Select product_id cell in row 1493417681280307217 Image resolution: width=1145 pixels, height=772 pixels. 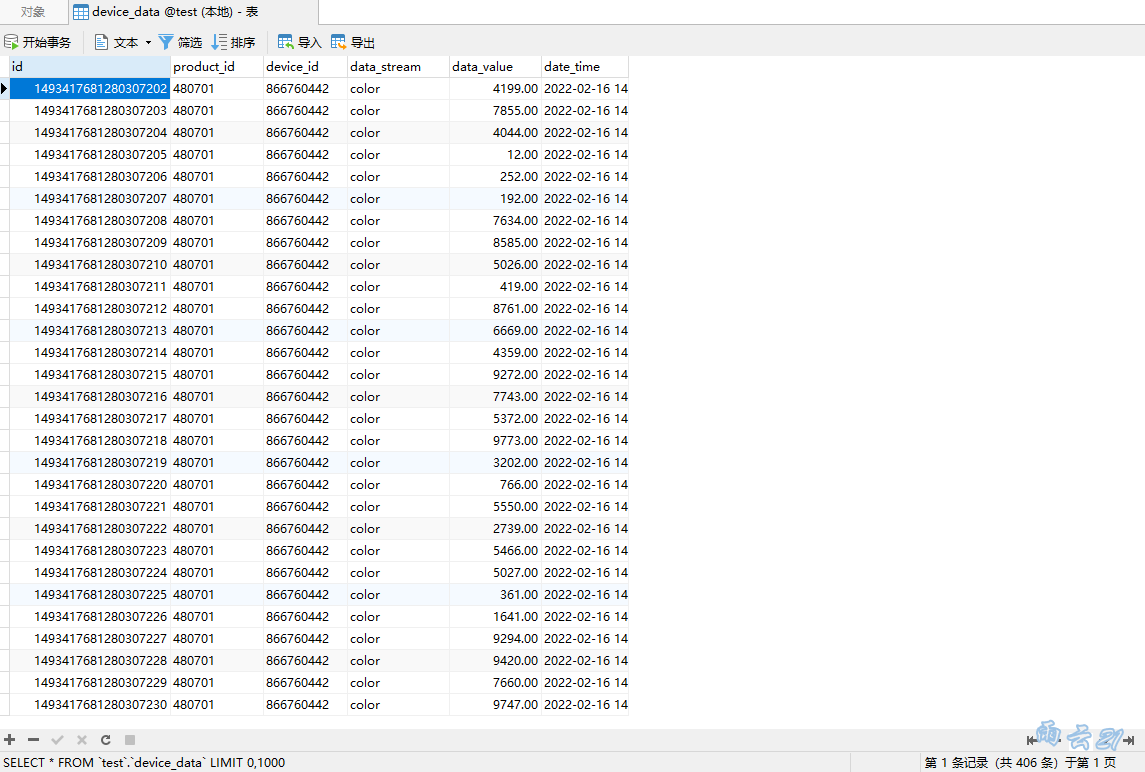216,419
